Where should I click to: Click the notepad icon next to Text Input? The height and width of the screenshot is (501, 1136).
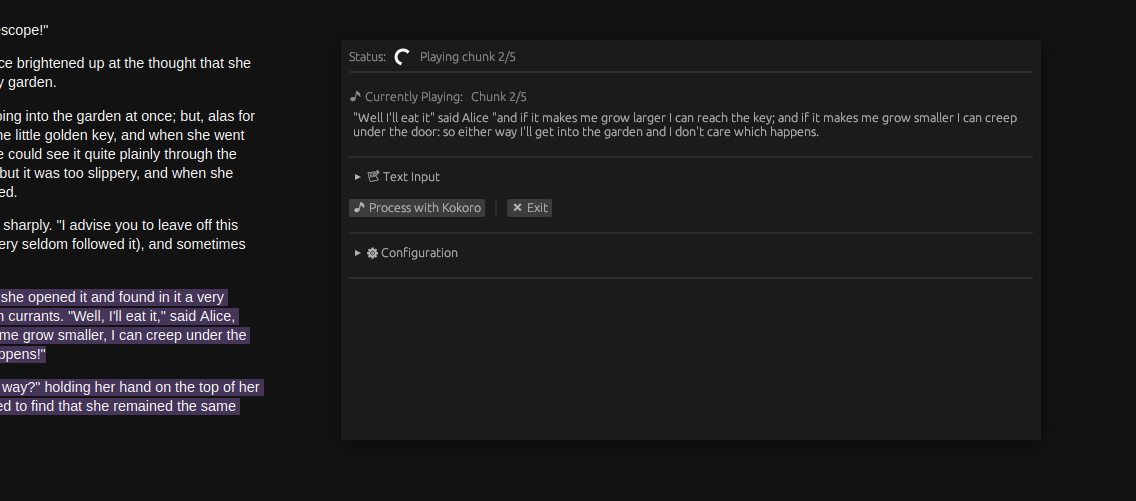point(373,177)
